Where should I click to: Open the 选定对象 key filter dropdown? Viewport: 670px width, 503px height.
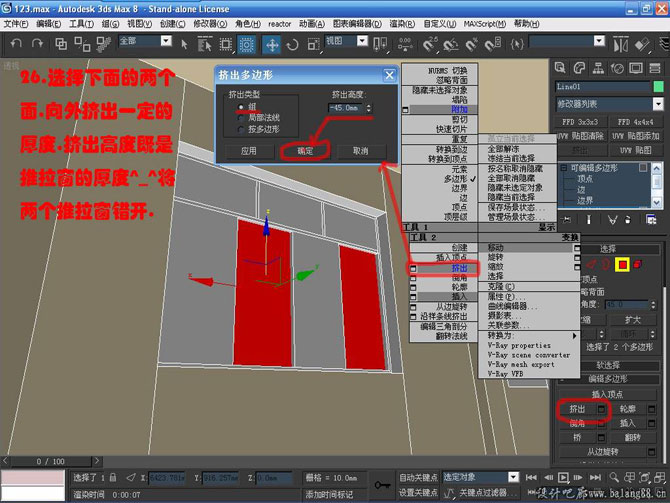[514, 477]
